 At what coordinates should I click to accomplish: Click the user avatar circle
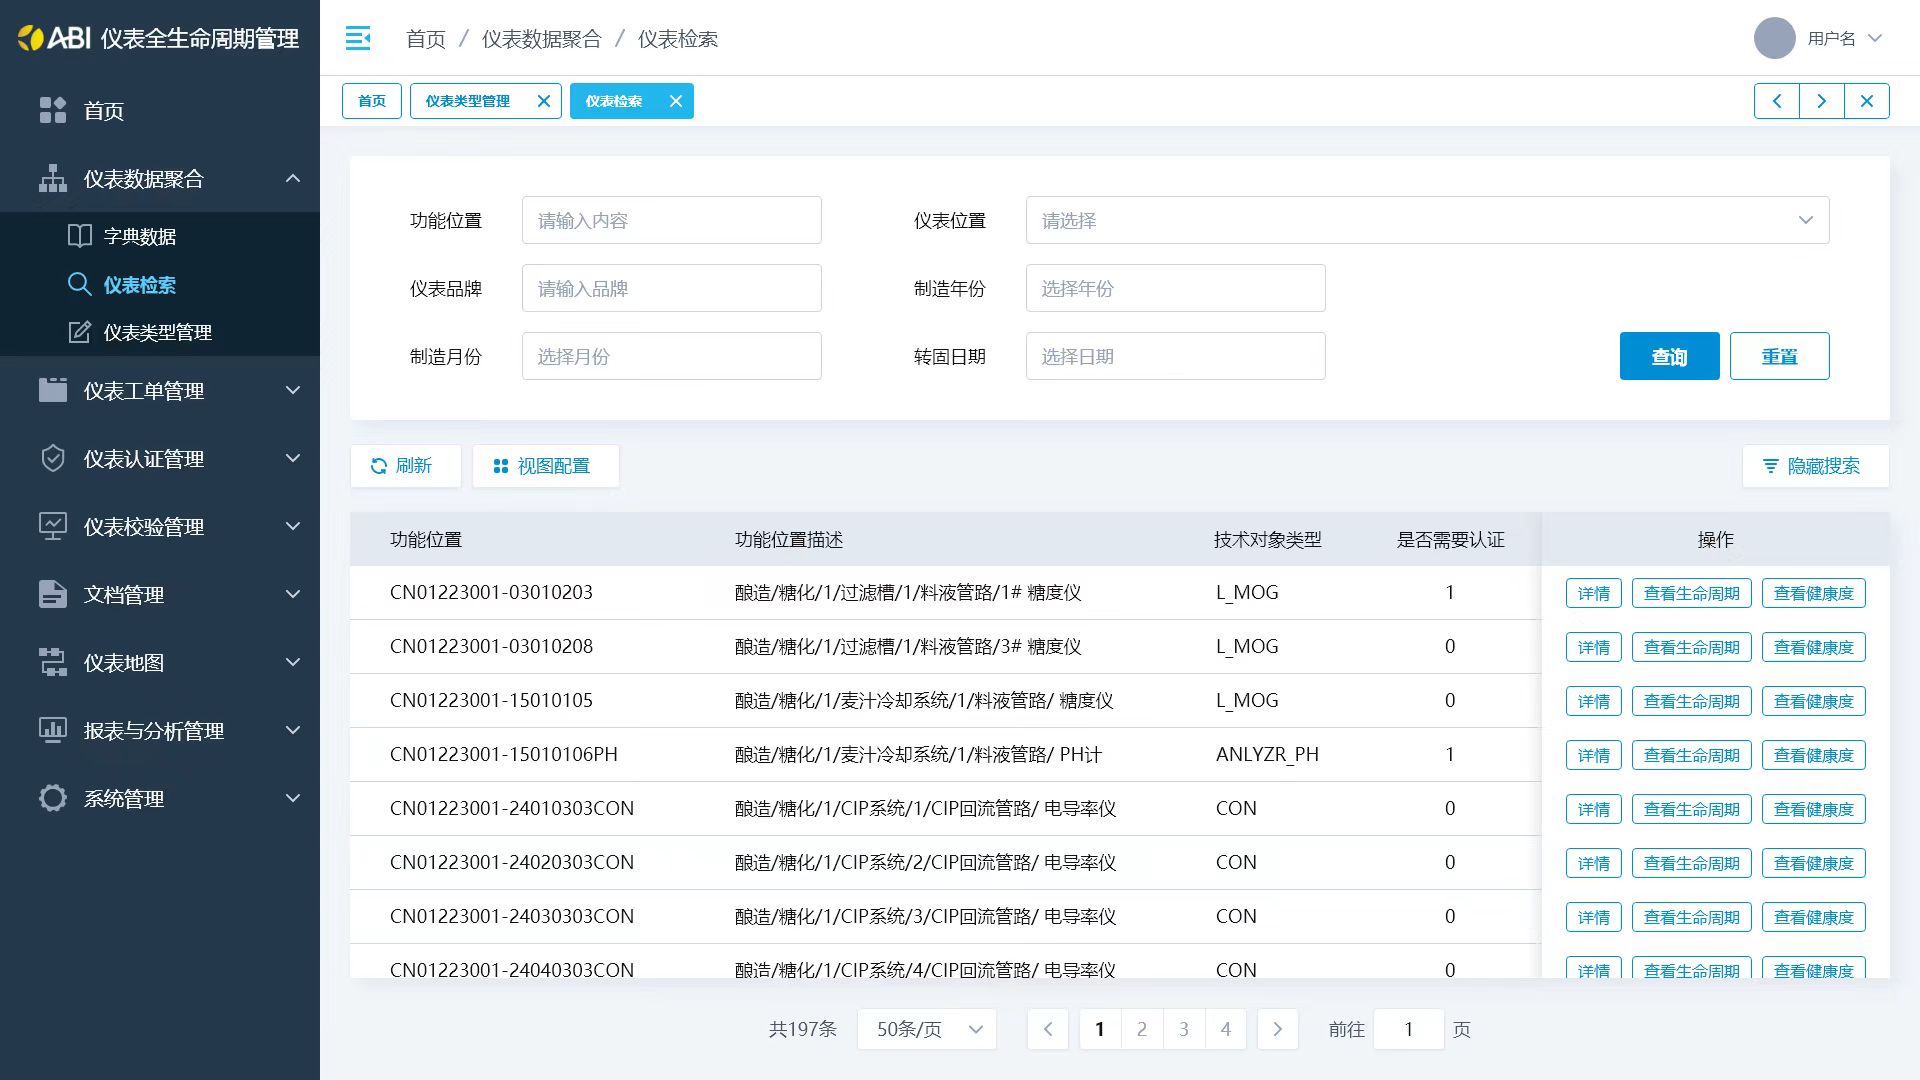[1775, 38]
